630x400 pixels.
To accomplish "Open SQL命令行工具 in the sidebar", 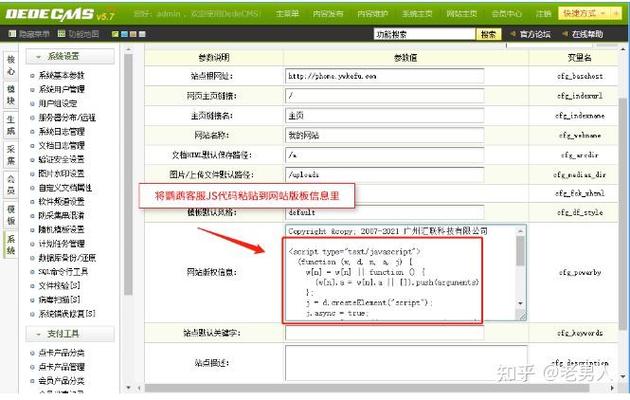I will tap(63, 271).
